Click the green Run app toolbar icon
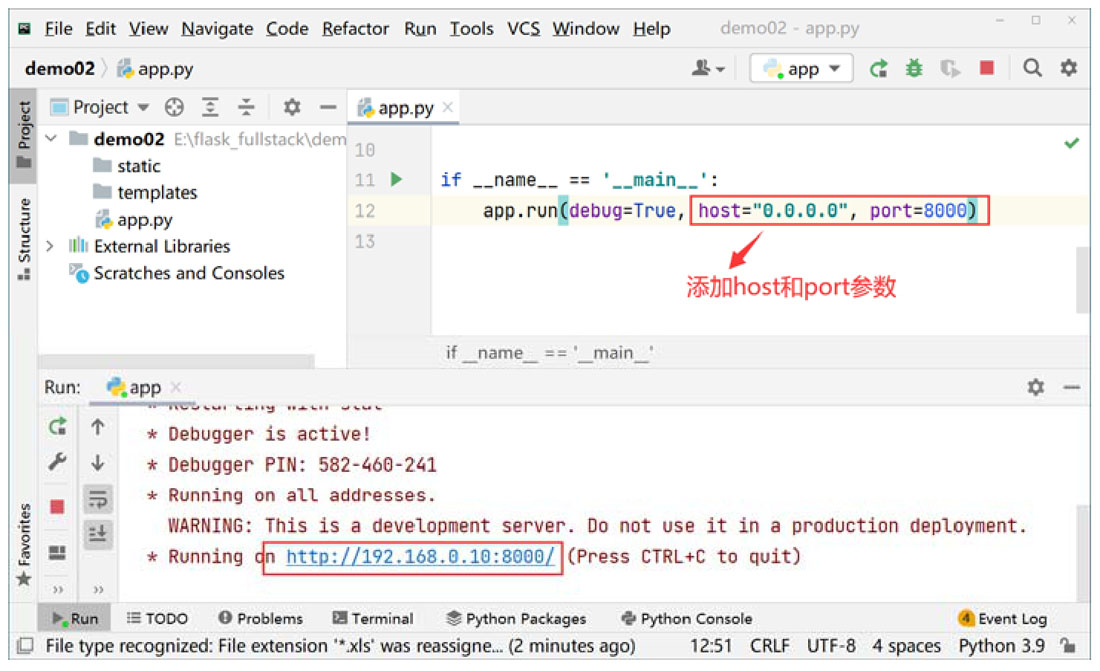The image size is (1100, 671). pos(878,68)
